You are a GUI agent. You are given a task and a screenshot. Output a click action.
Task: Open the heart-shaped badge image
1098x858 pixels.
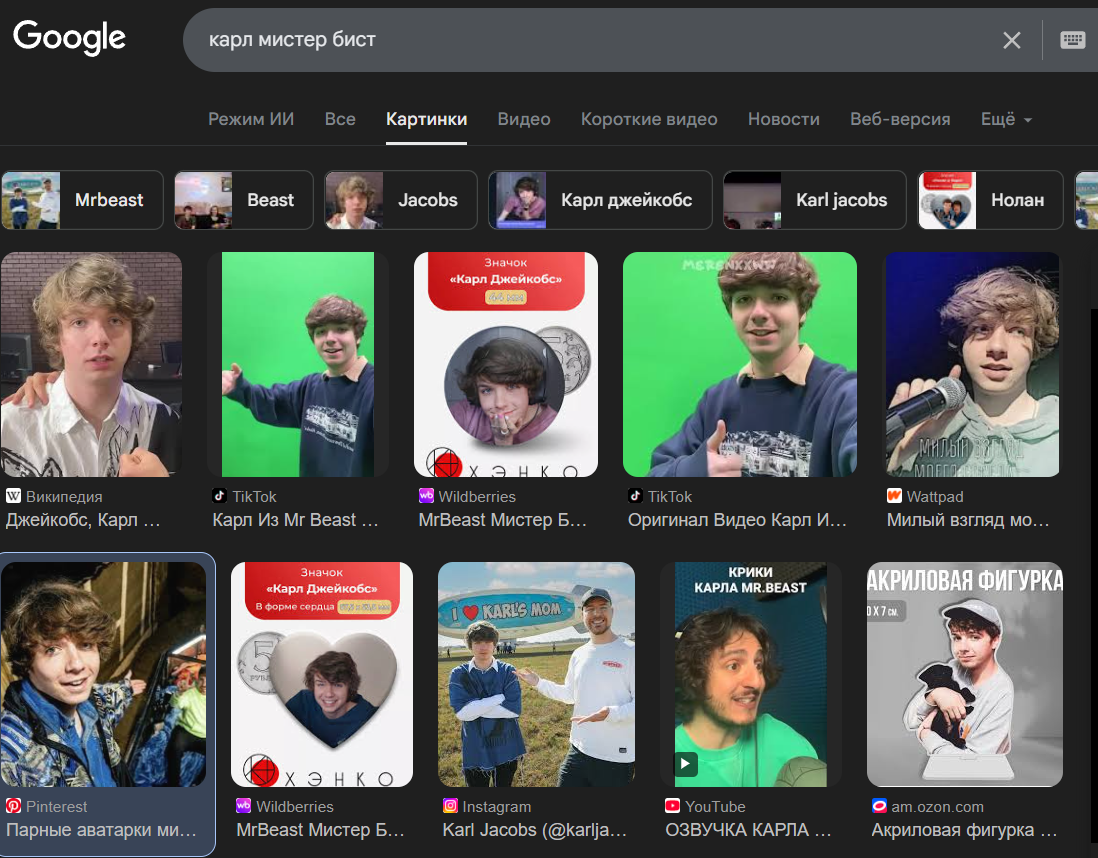point(321,674)
